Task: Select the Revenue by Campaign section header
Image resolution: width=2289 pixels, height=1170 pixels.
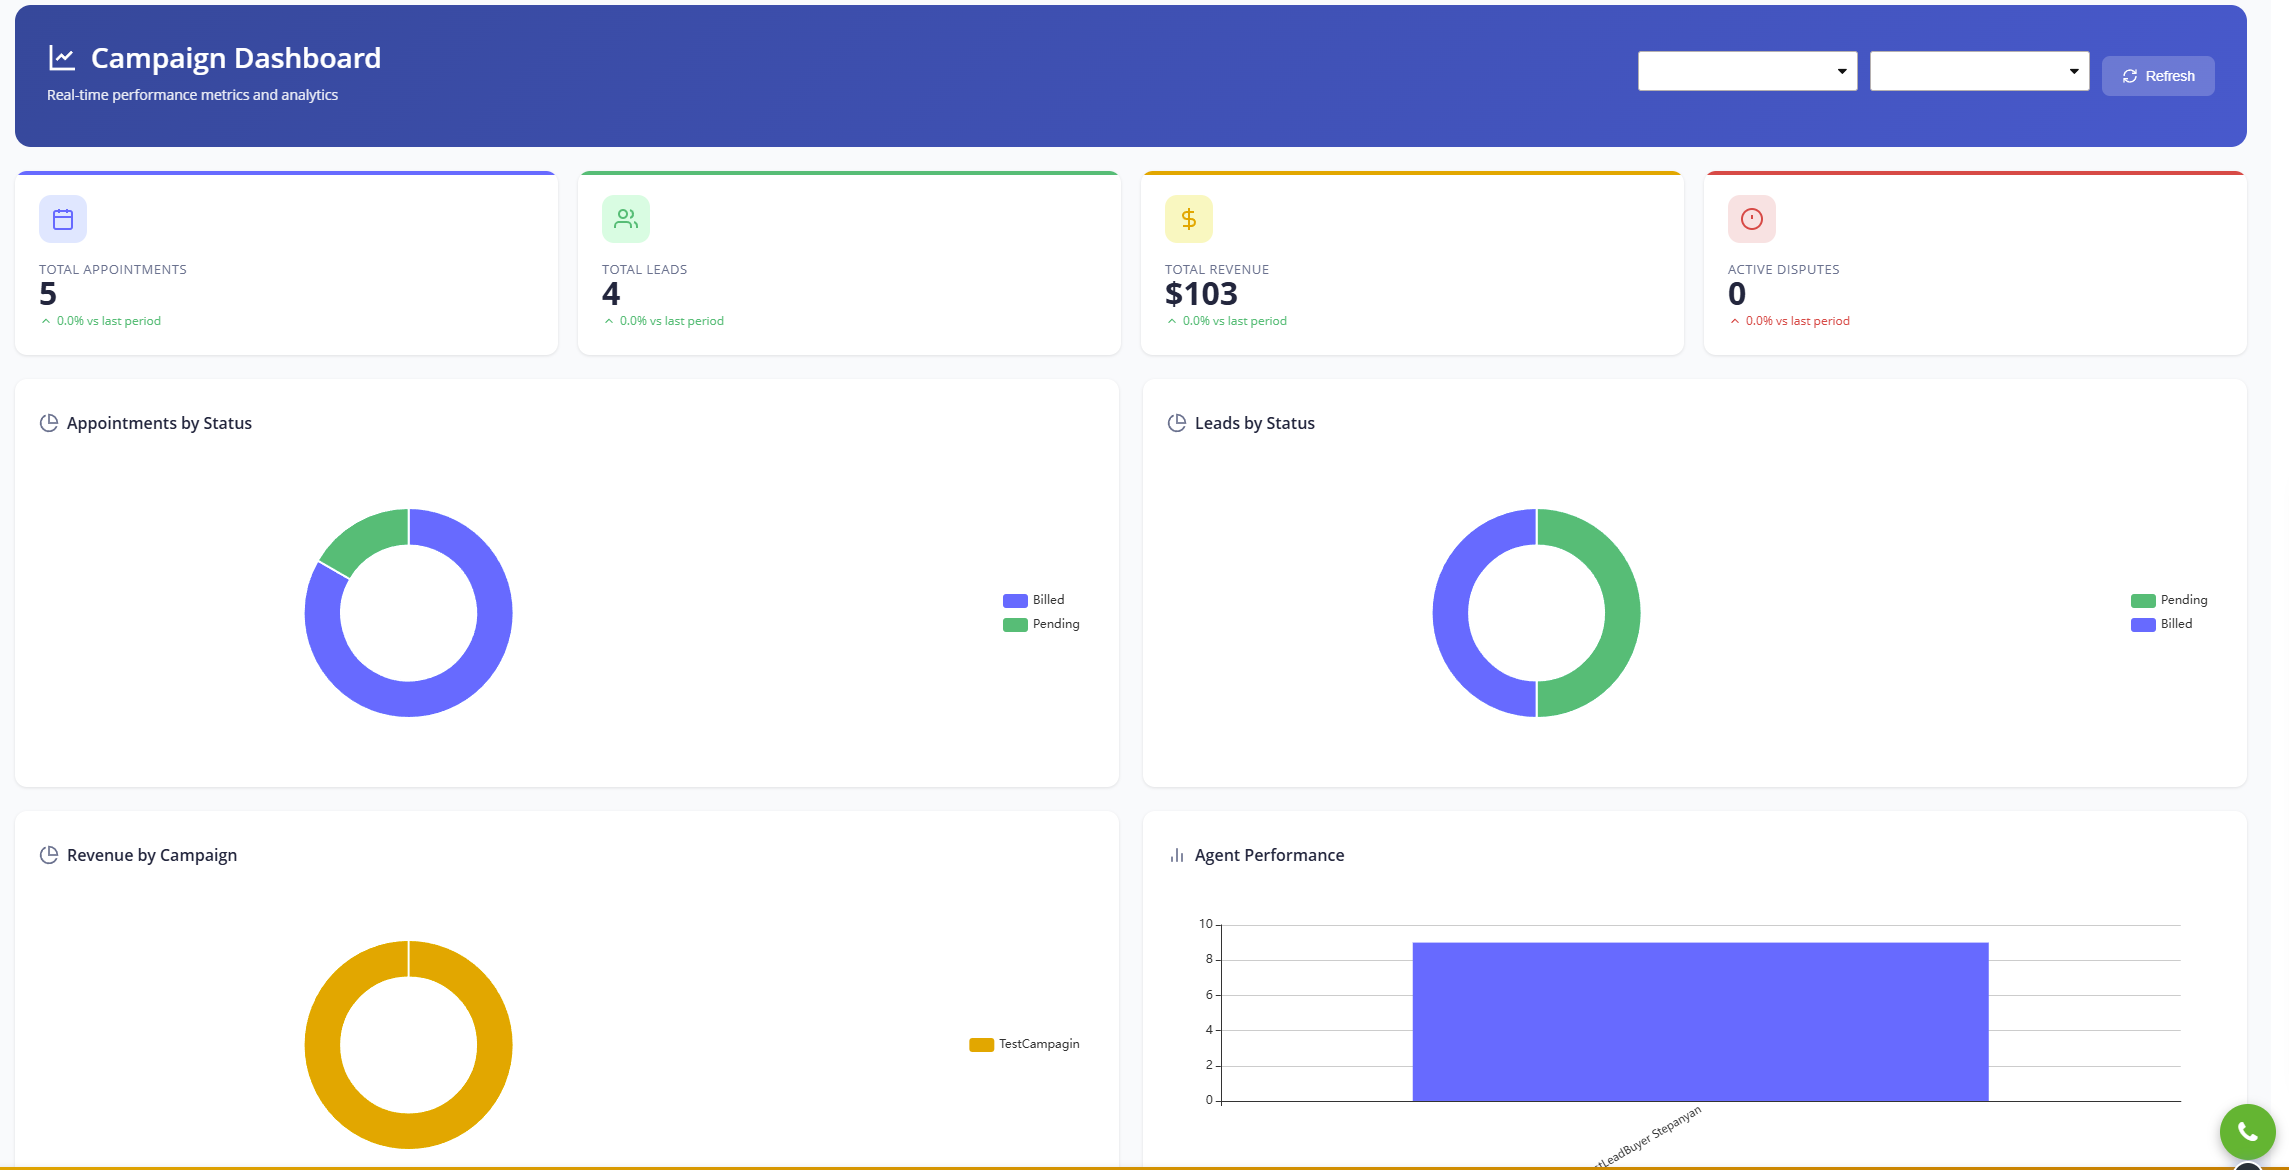Action: pos(151,855)
